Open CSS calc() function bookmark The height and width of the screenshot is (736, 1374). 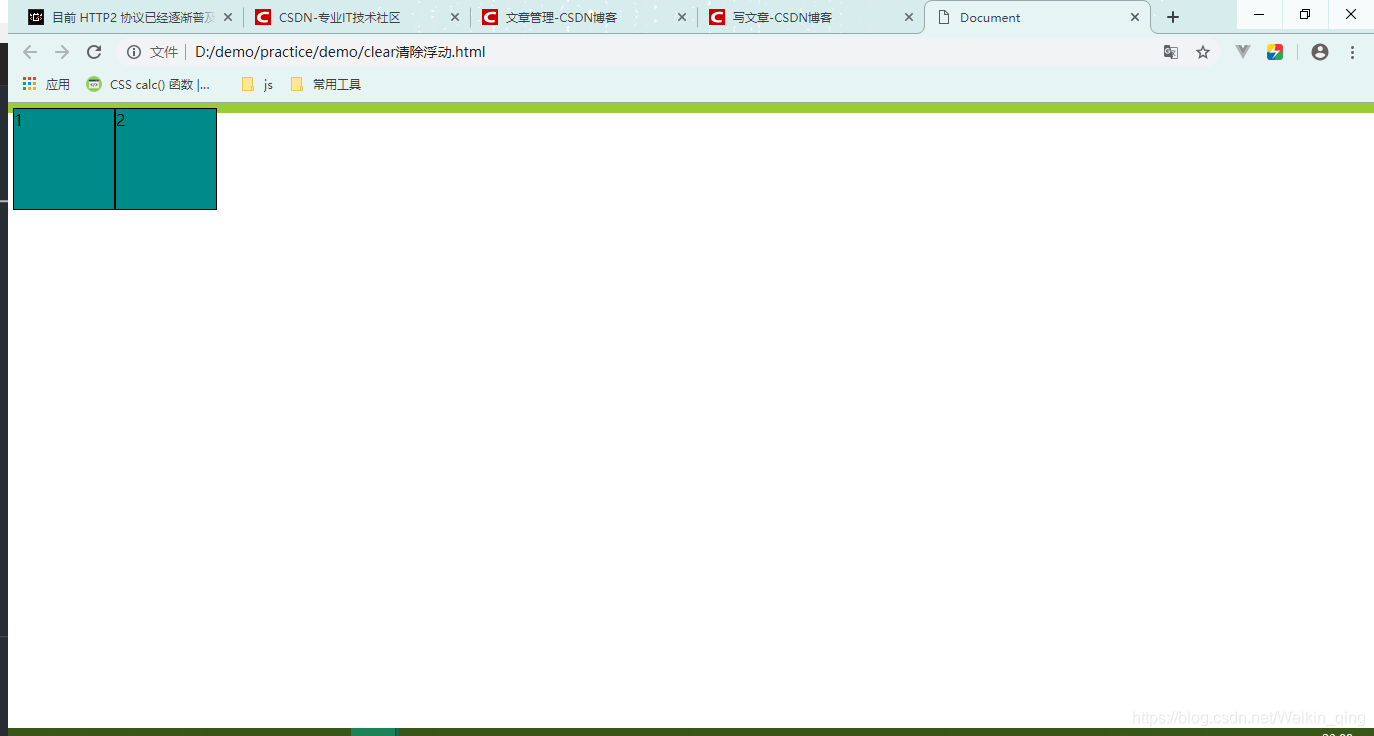tap(149, 84)
